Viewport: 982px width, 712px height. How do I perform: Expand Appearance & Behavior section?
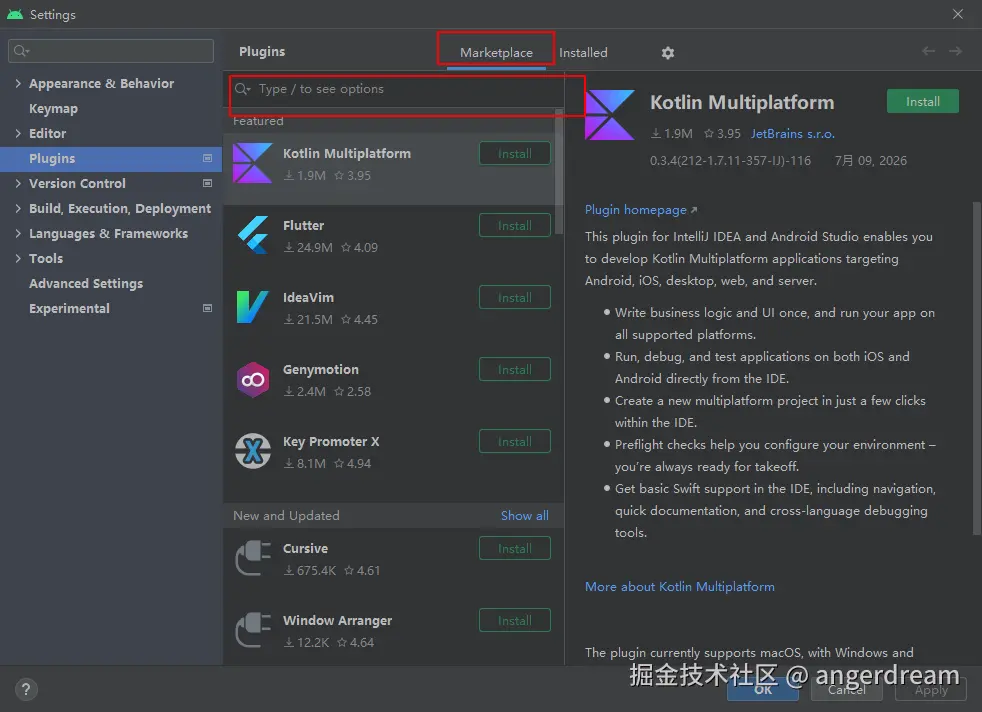[18, 83]
